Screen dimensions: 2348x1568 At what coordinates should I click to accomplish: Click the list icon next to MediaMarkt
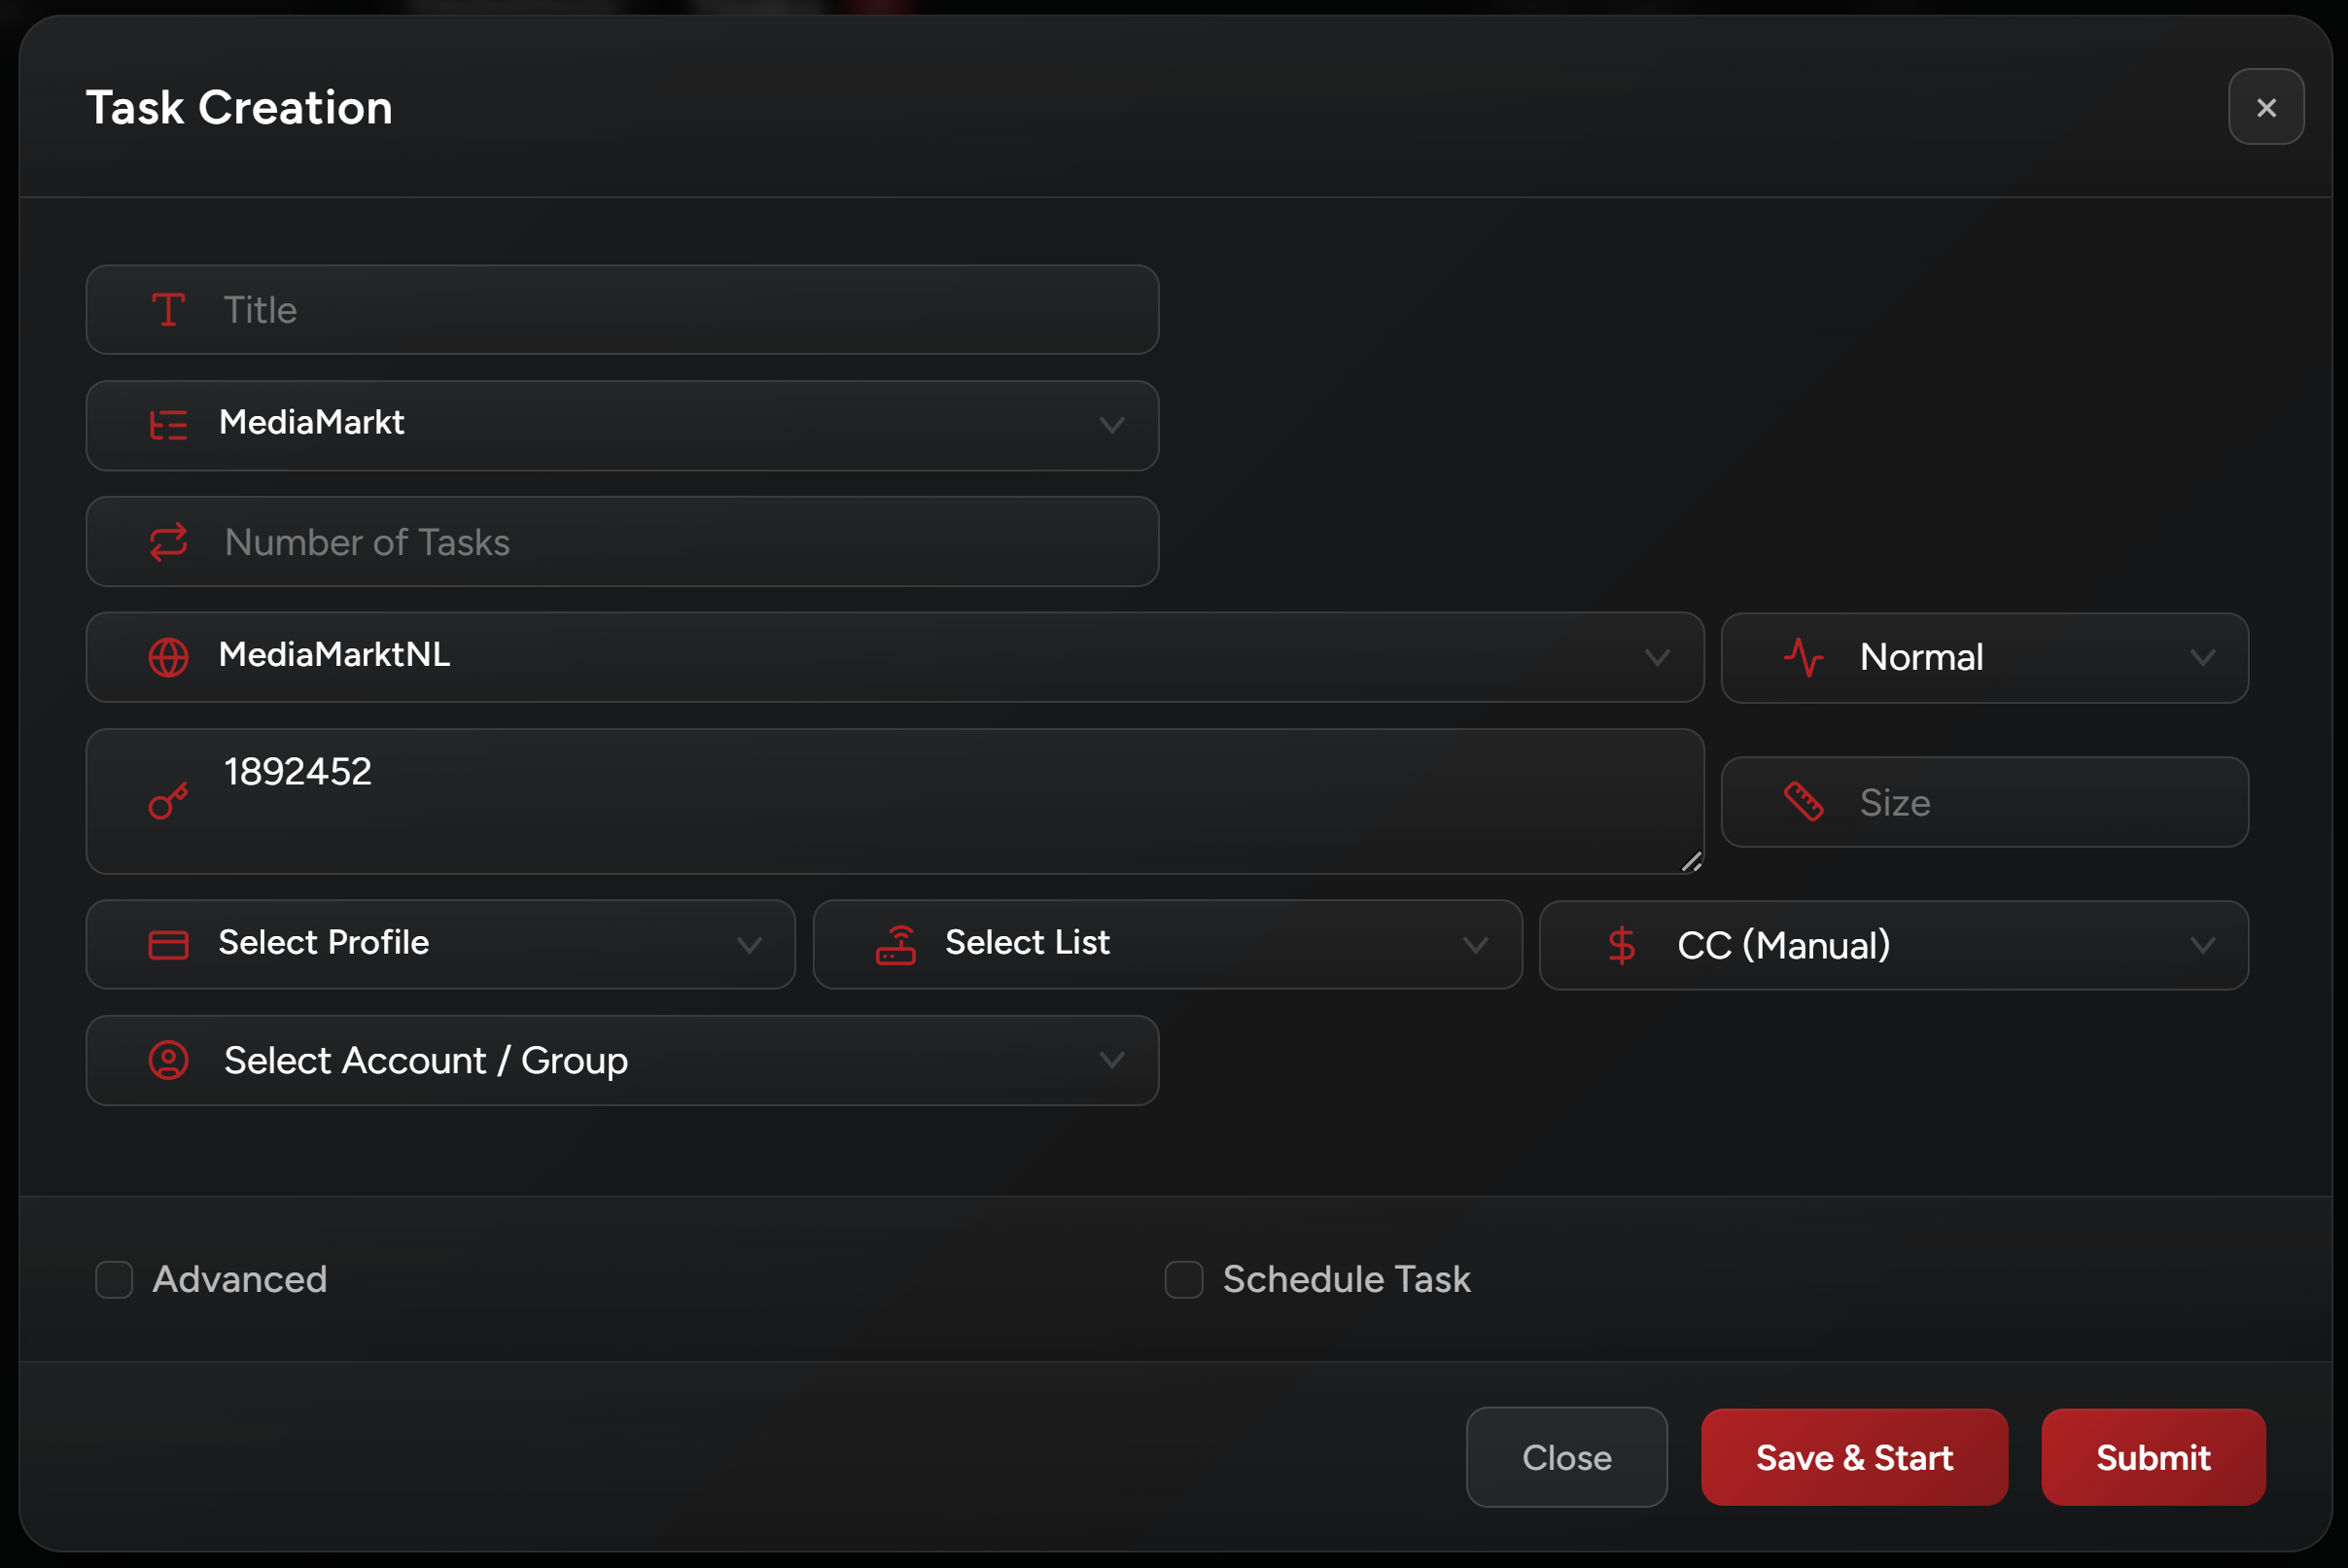tap(168, 425)
